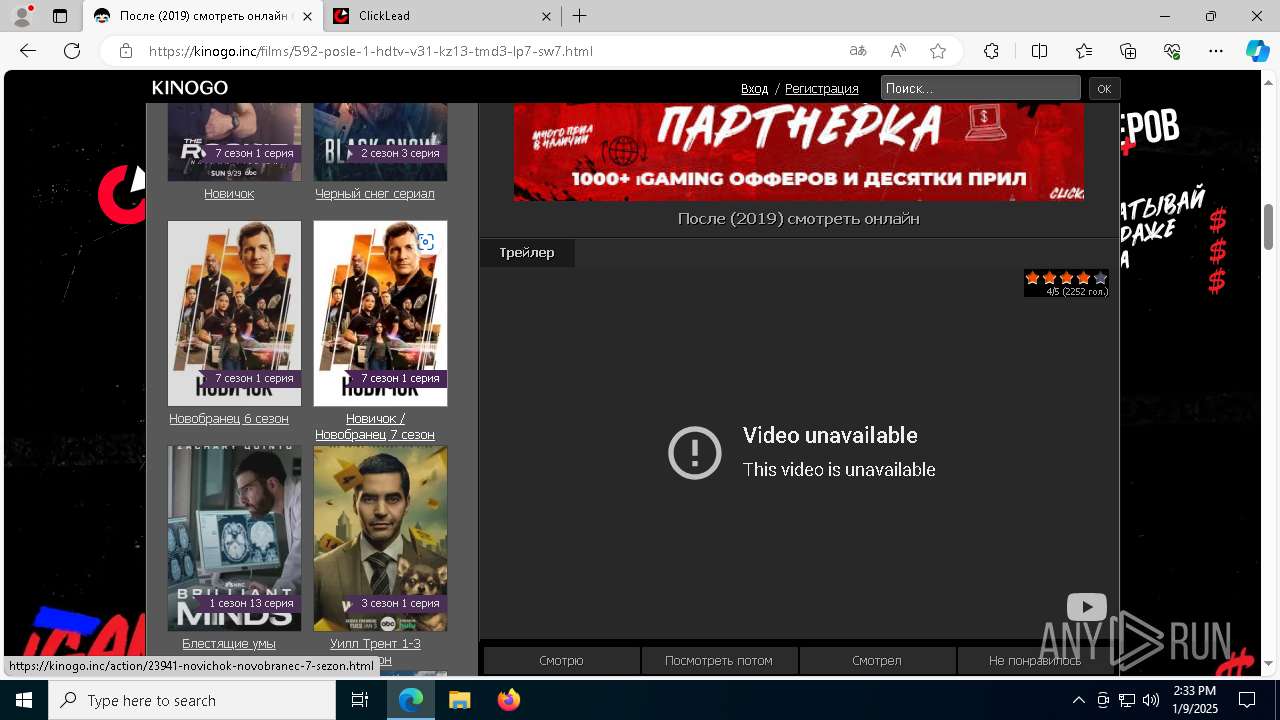1280x720 pixels.
Task: Close the ClickLead tab
Action: click(546, 16)
